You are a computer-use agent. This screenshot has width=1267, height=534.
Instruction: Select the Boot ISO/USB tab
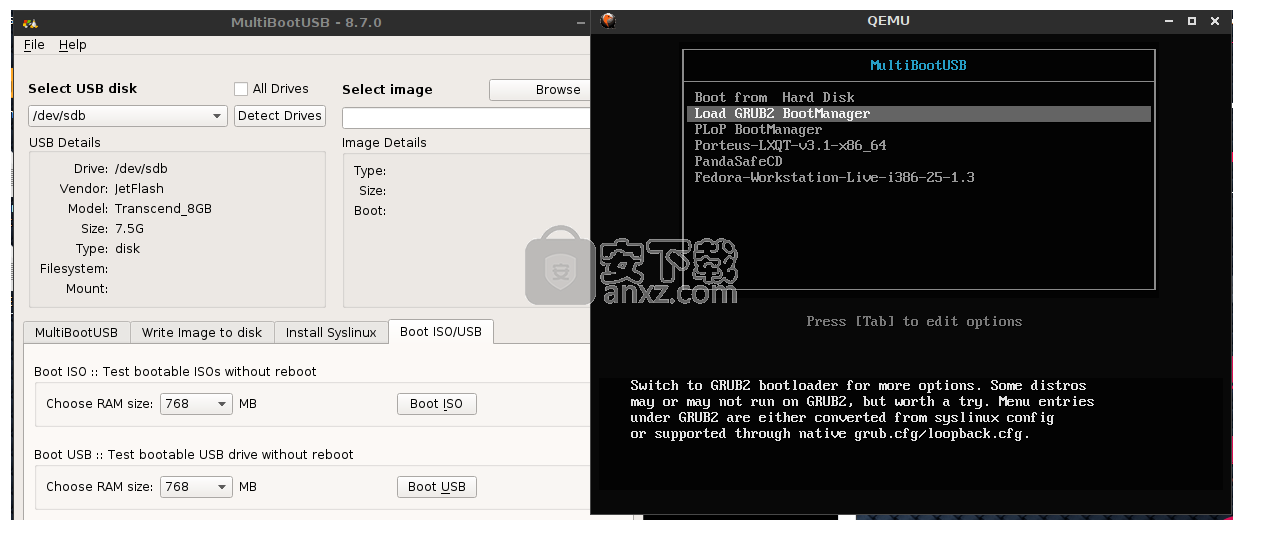[440, 331]
